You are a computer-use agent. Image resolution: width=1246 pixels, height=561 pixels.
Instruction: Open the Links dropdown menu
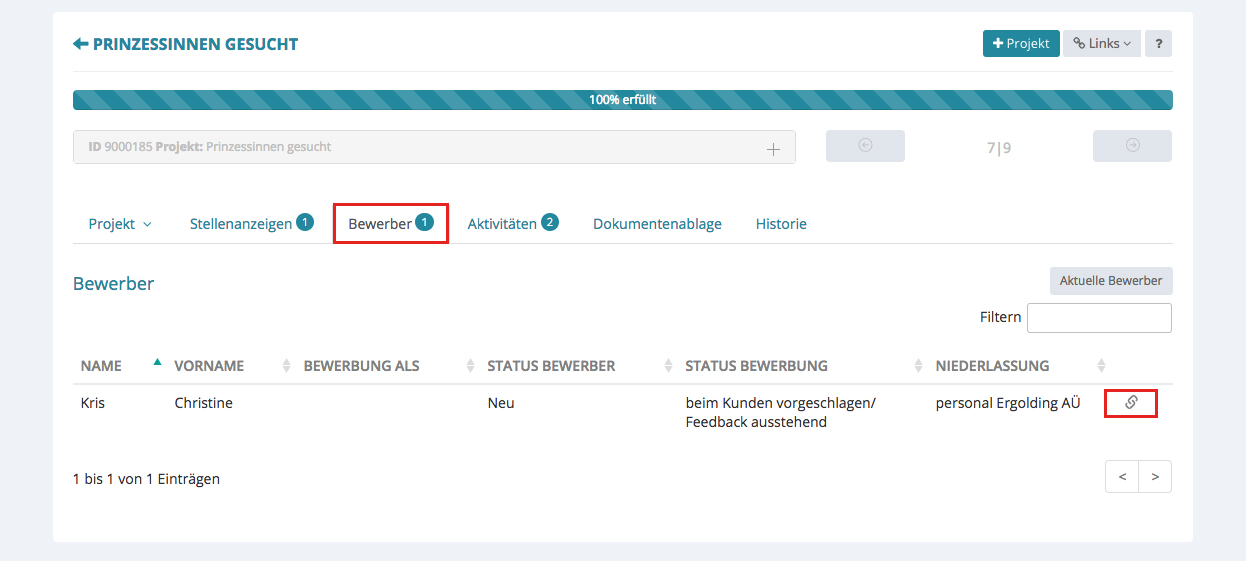pyautogui.click(x=1102, y=44)
